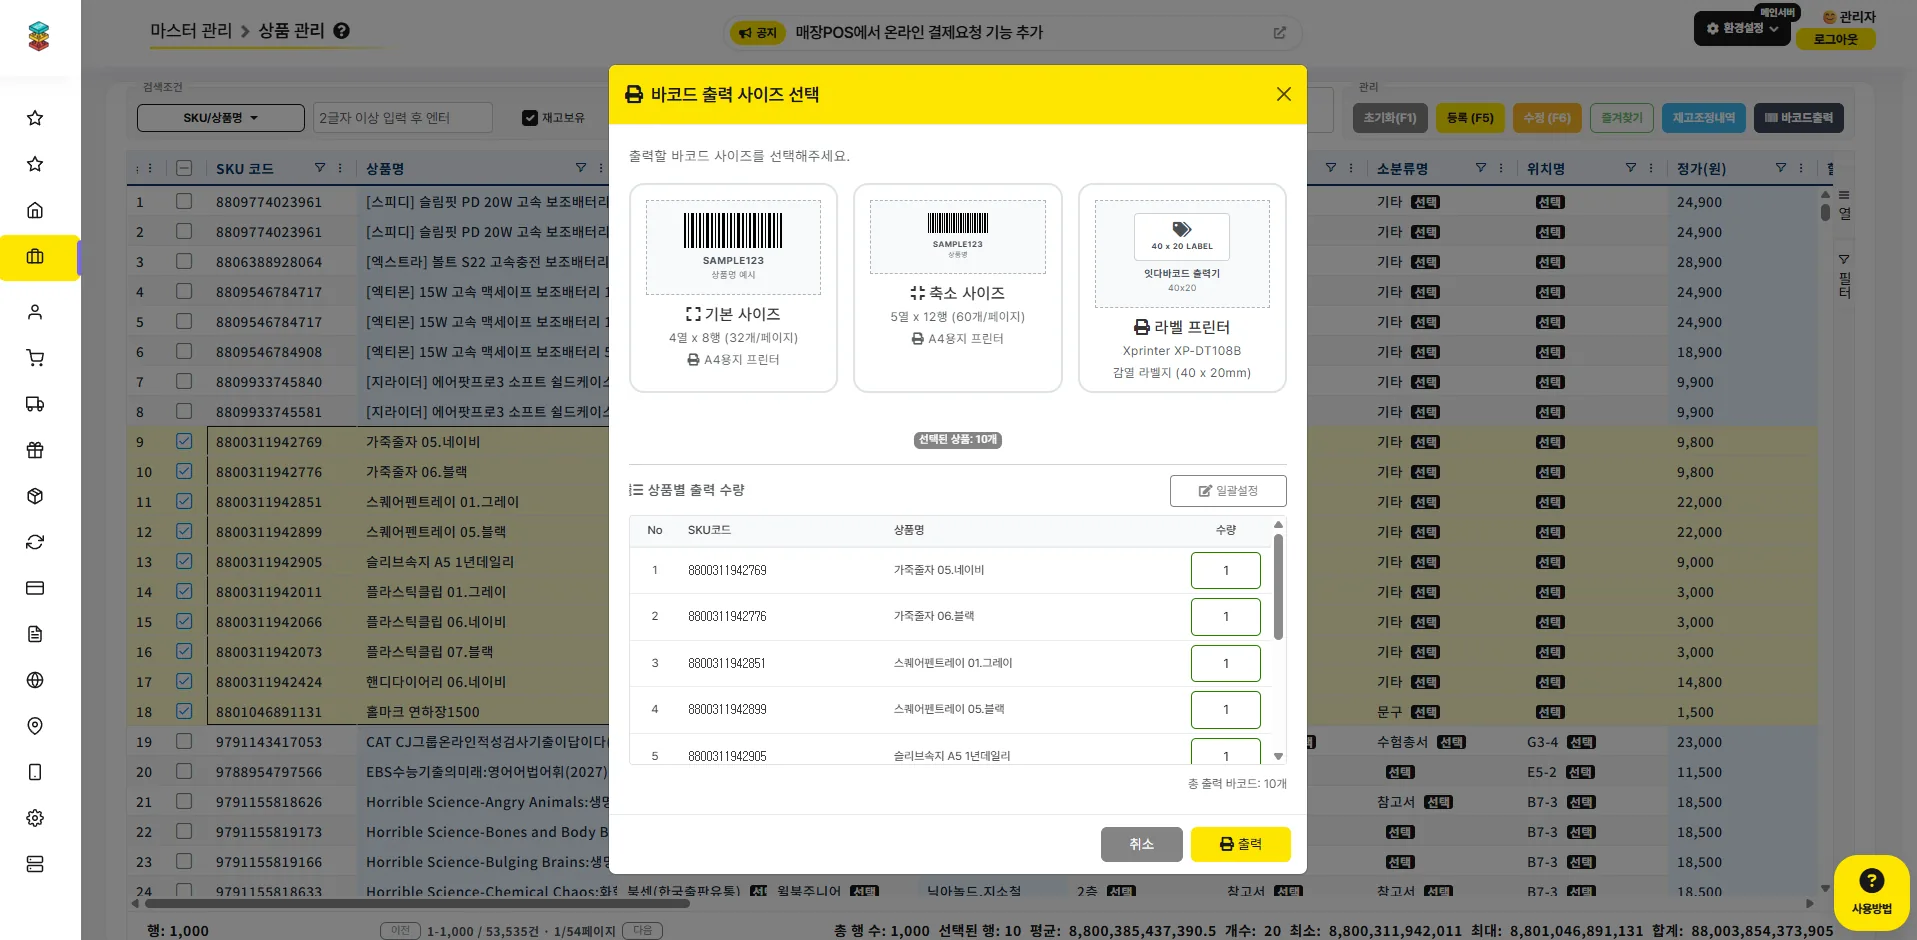1917x940 pixels.
Task: Click the 출력 print button
Action: (x=1240, y=844)
